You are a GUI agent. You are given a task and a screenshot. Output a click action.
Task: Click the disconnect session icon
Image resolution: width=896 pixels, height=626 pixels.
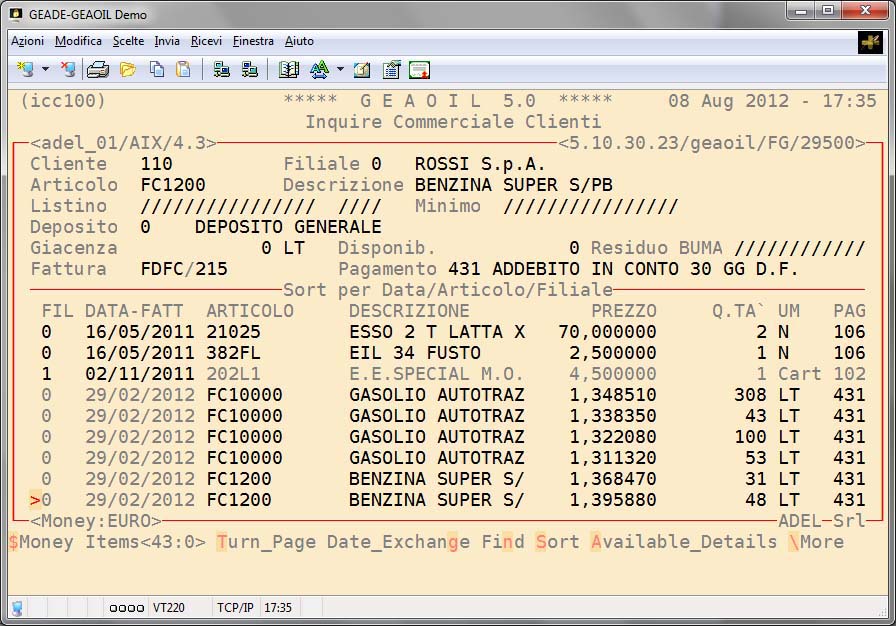(x=67, y=70)
